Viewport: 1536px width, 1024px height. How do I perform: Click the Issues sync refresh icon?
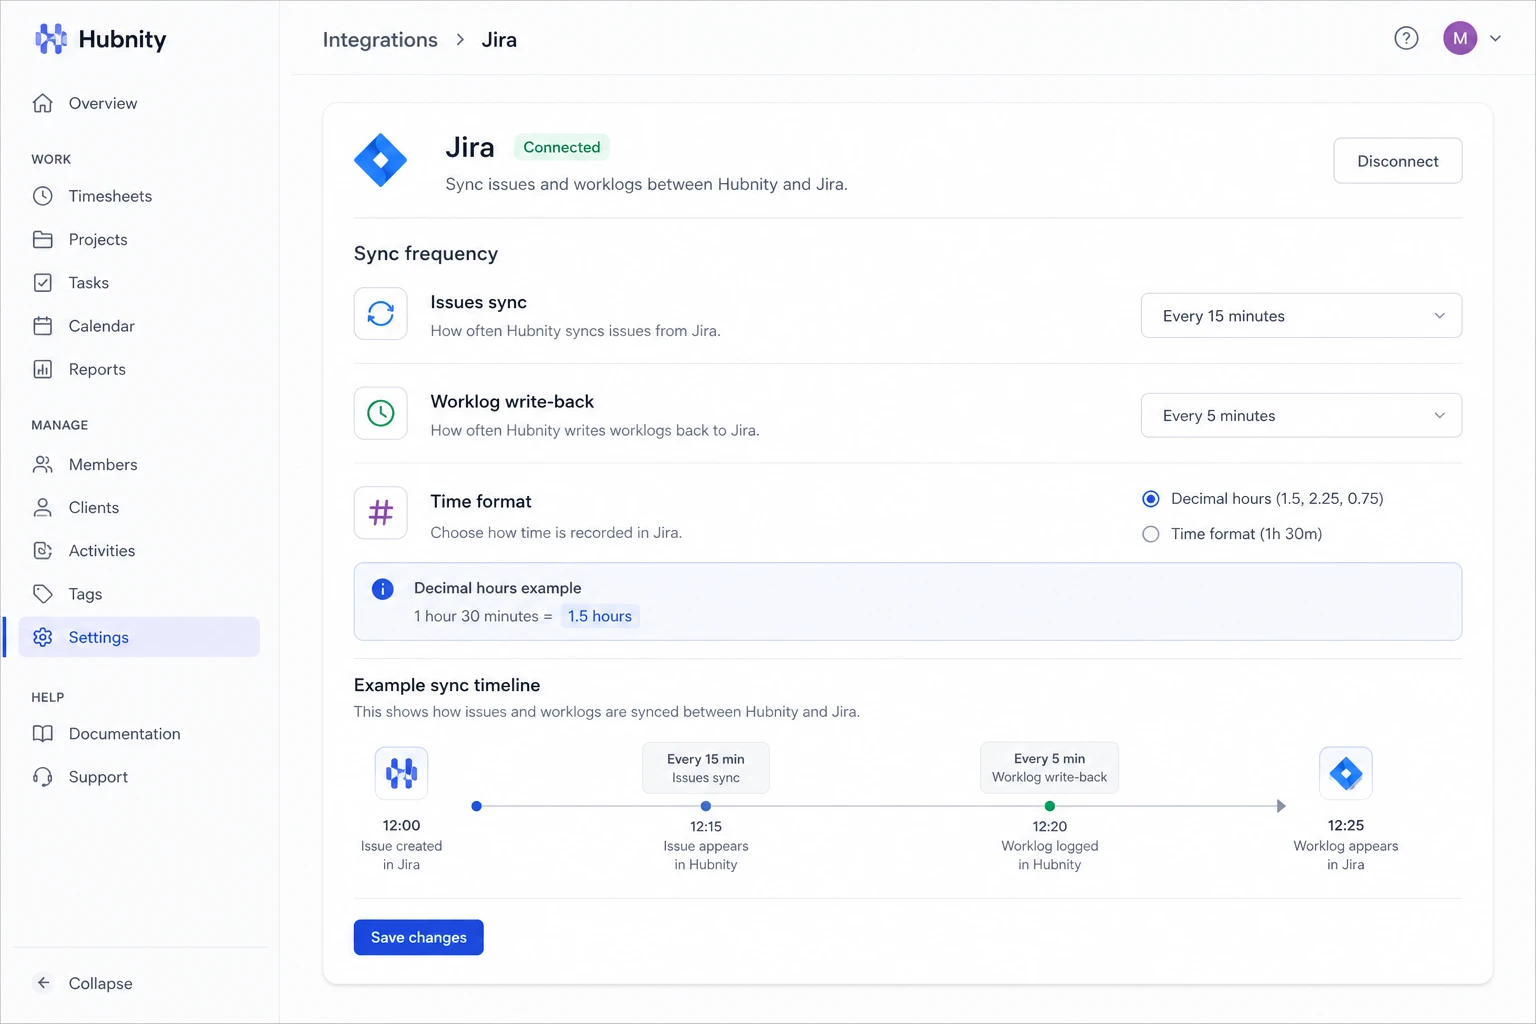click(x=381, y=314)
